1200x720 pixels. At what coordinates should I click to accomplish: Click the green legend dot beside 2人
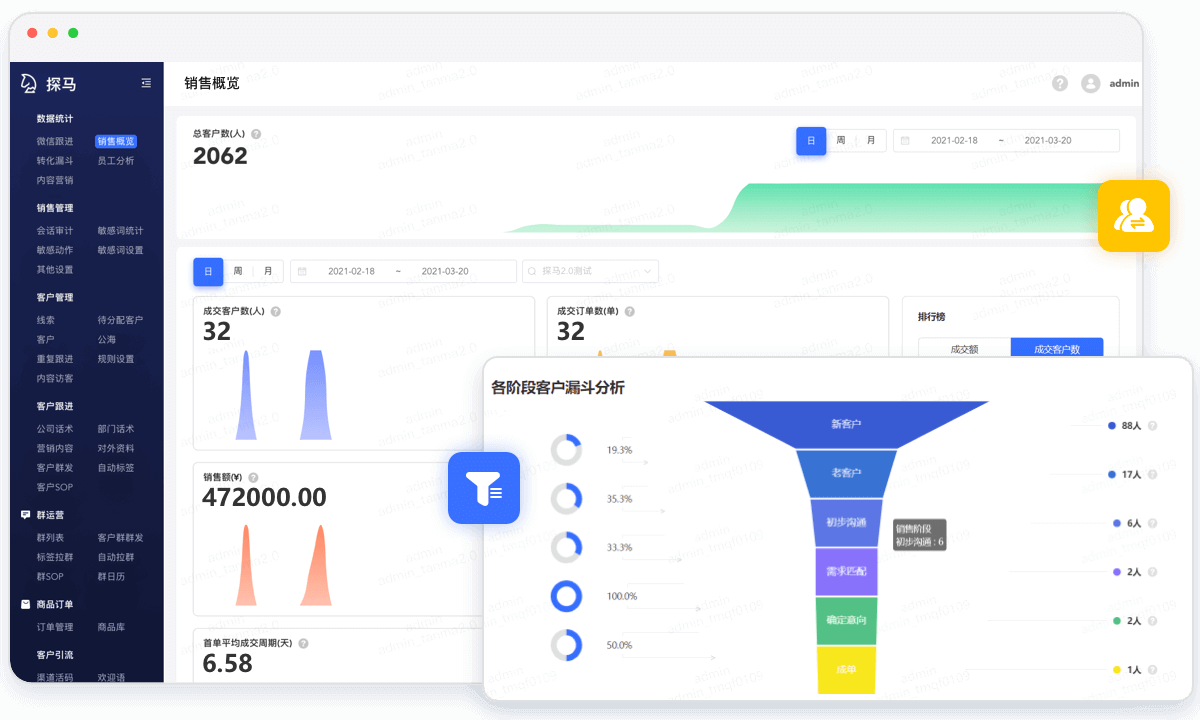pyautogui.click(x=1117, y=621)
